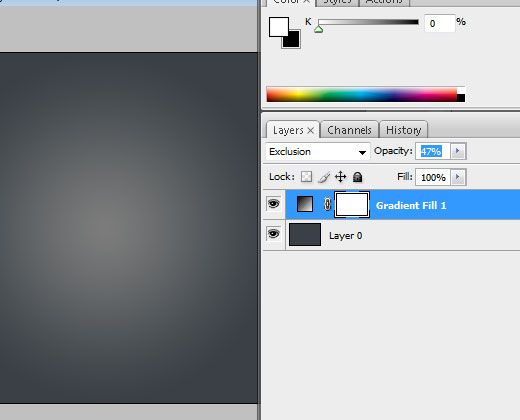Hide the Gradient Fill 1 layer
This screenshot has height=420, width=520.
[274, 204]
